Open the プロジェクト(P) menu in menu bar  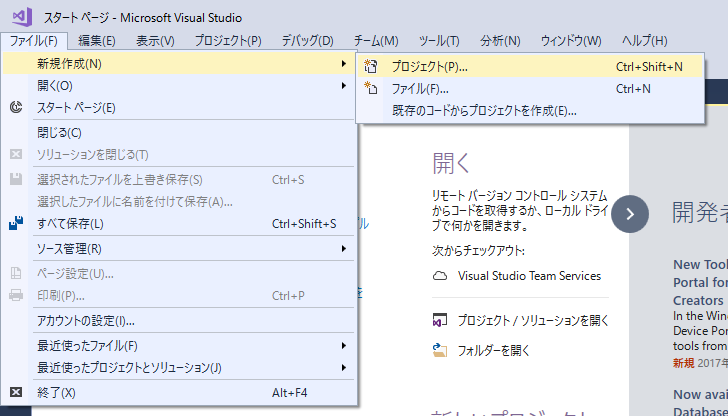point(228,41)
